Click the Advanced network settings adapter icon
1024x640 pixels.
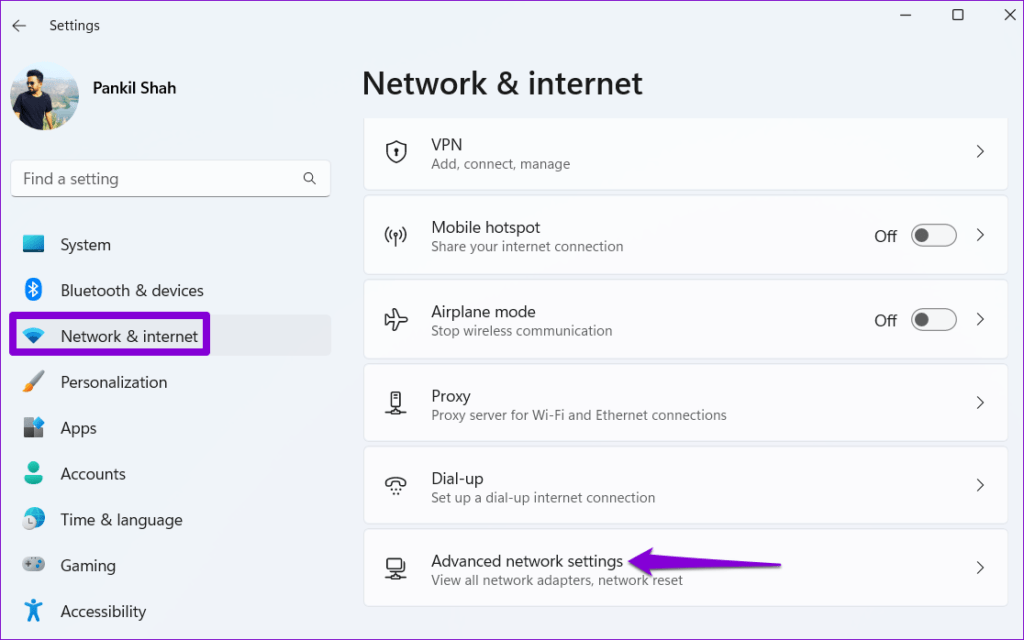point(397,568)
